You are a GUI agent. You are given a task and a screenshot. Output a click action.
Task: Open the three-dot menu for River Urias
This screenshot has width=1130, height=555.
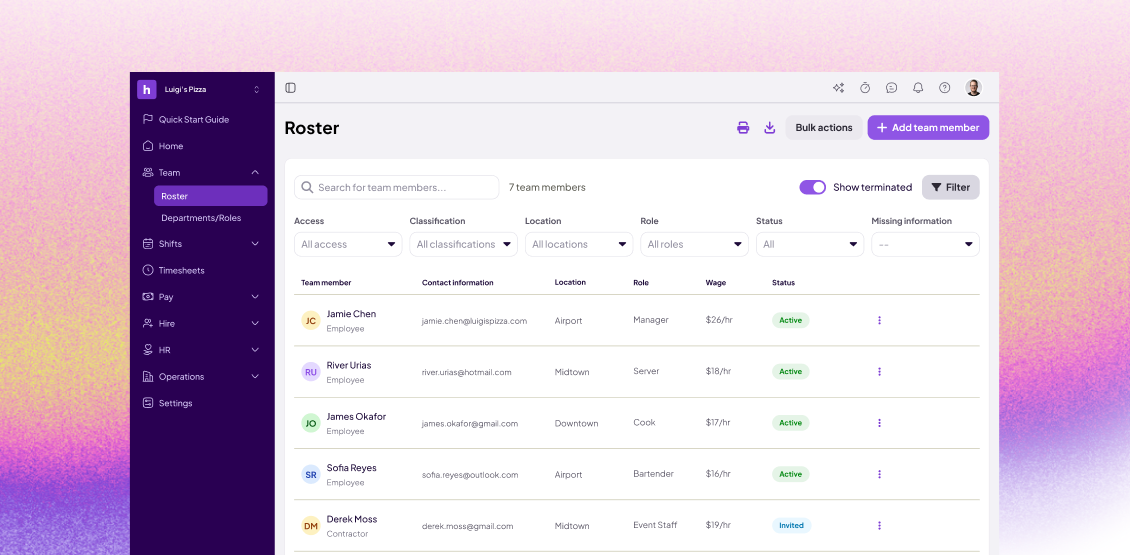(x=879, y=371)
